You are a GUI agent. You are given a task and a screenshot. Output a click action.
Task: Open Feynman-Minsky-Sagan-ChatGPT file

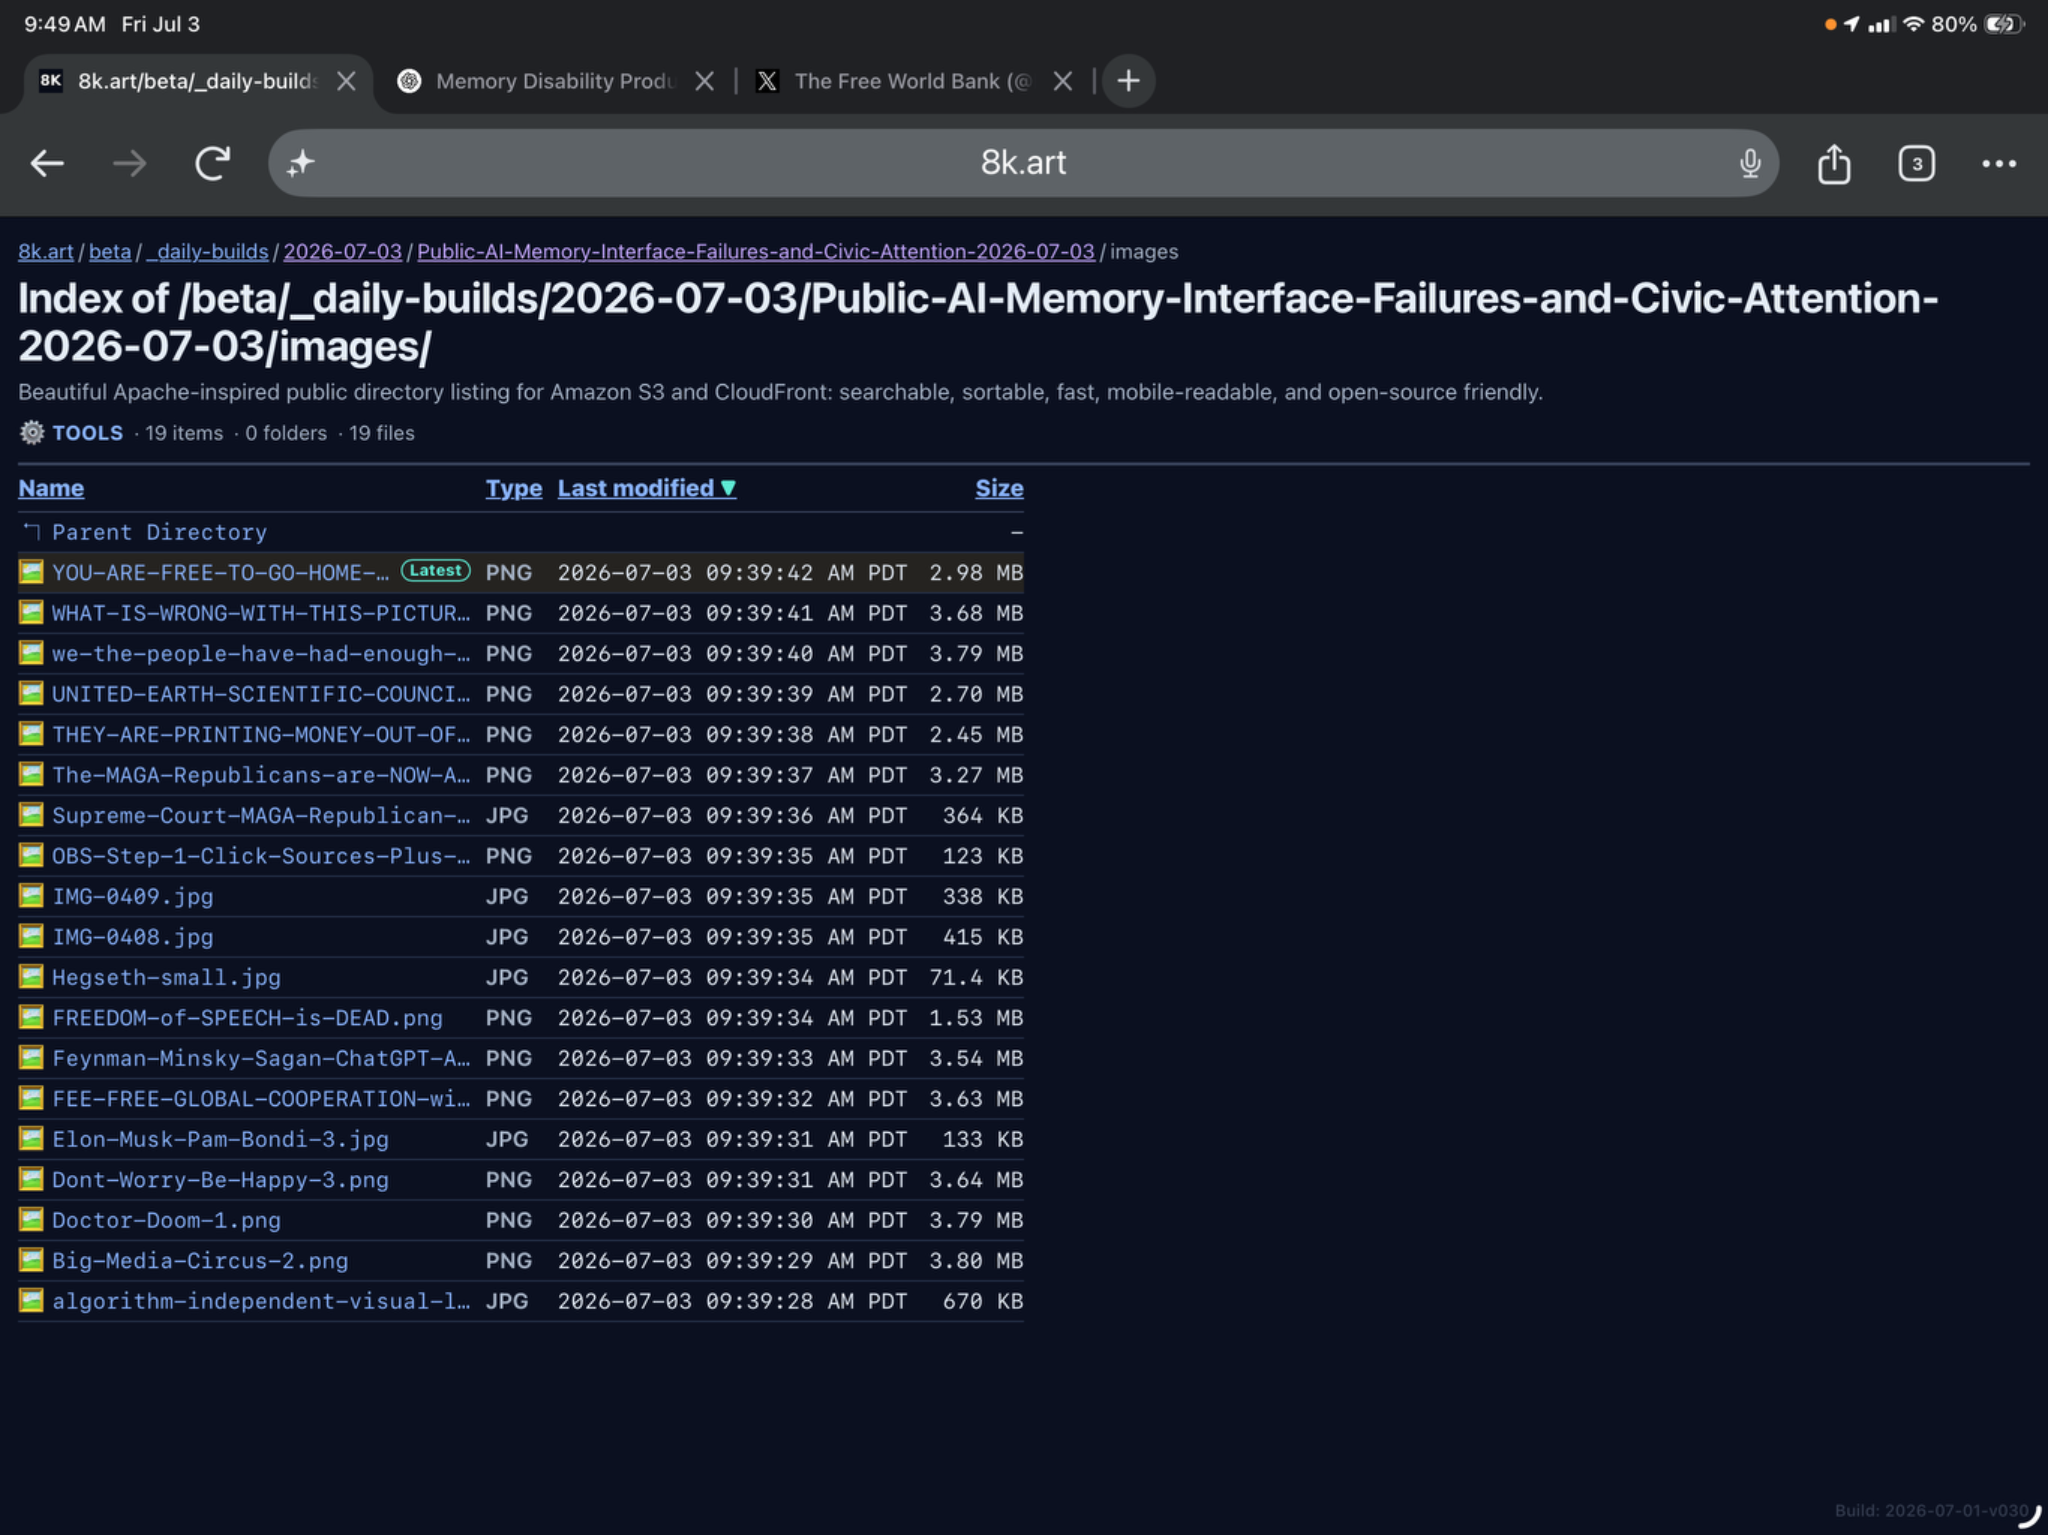coord(261,1059)
